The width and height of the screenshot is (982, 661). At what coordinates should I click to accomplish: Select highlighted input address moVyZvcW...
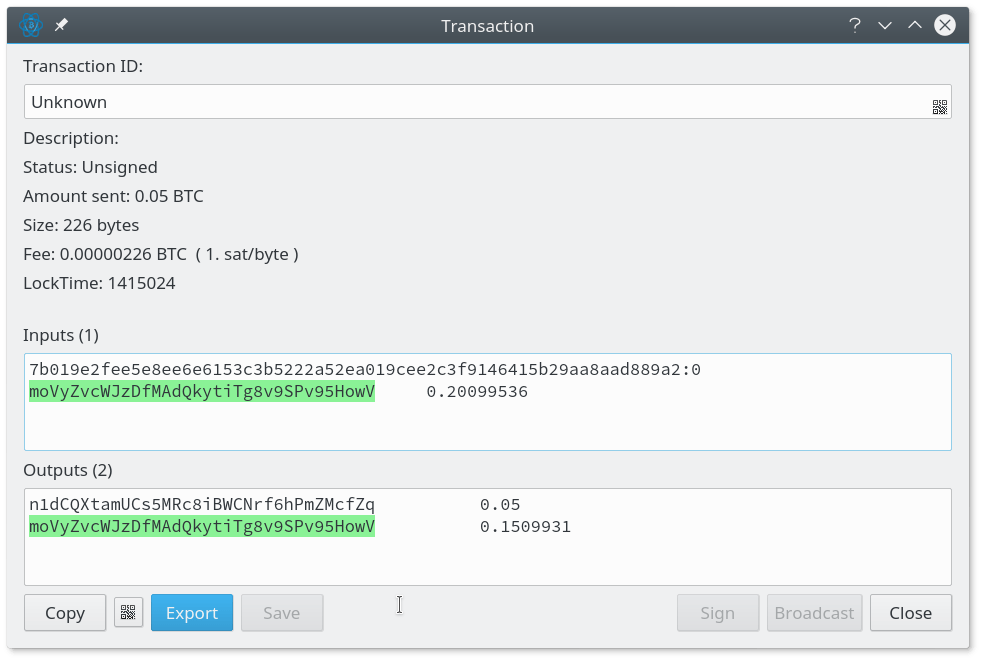coord(202,392)
